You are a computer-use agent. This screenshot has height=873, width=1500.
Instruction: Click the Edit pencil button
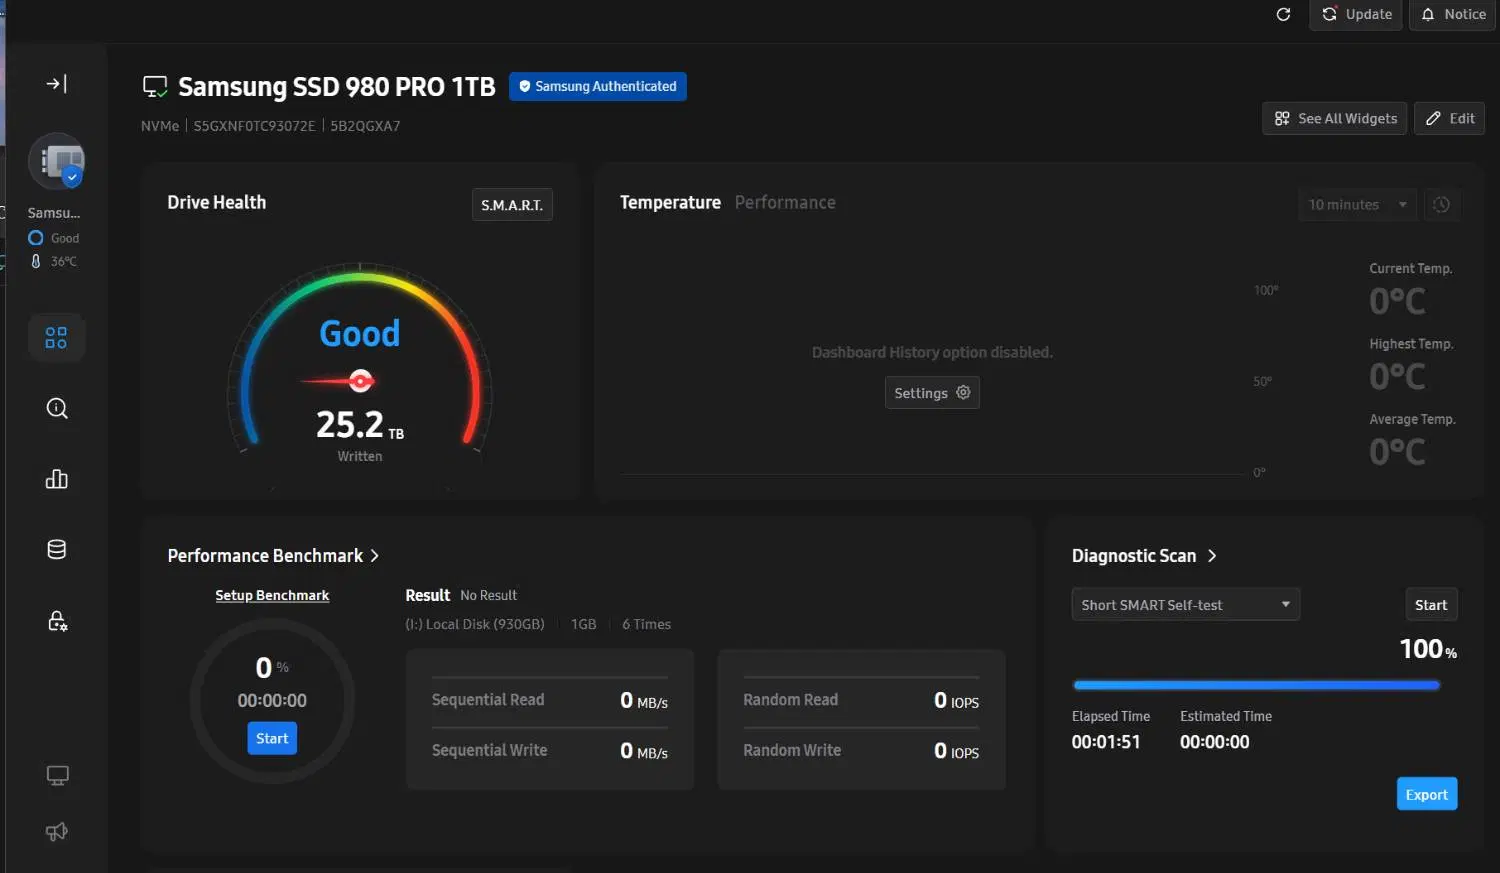pos(1450,118)
